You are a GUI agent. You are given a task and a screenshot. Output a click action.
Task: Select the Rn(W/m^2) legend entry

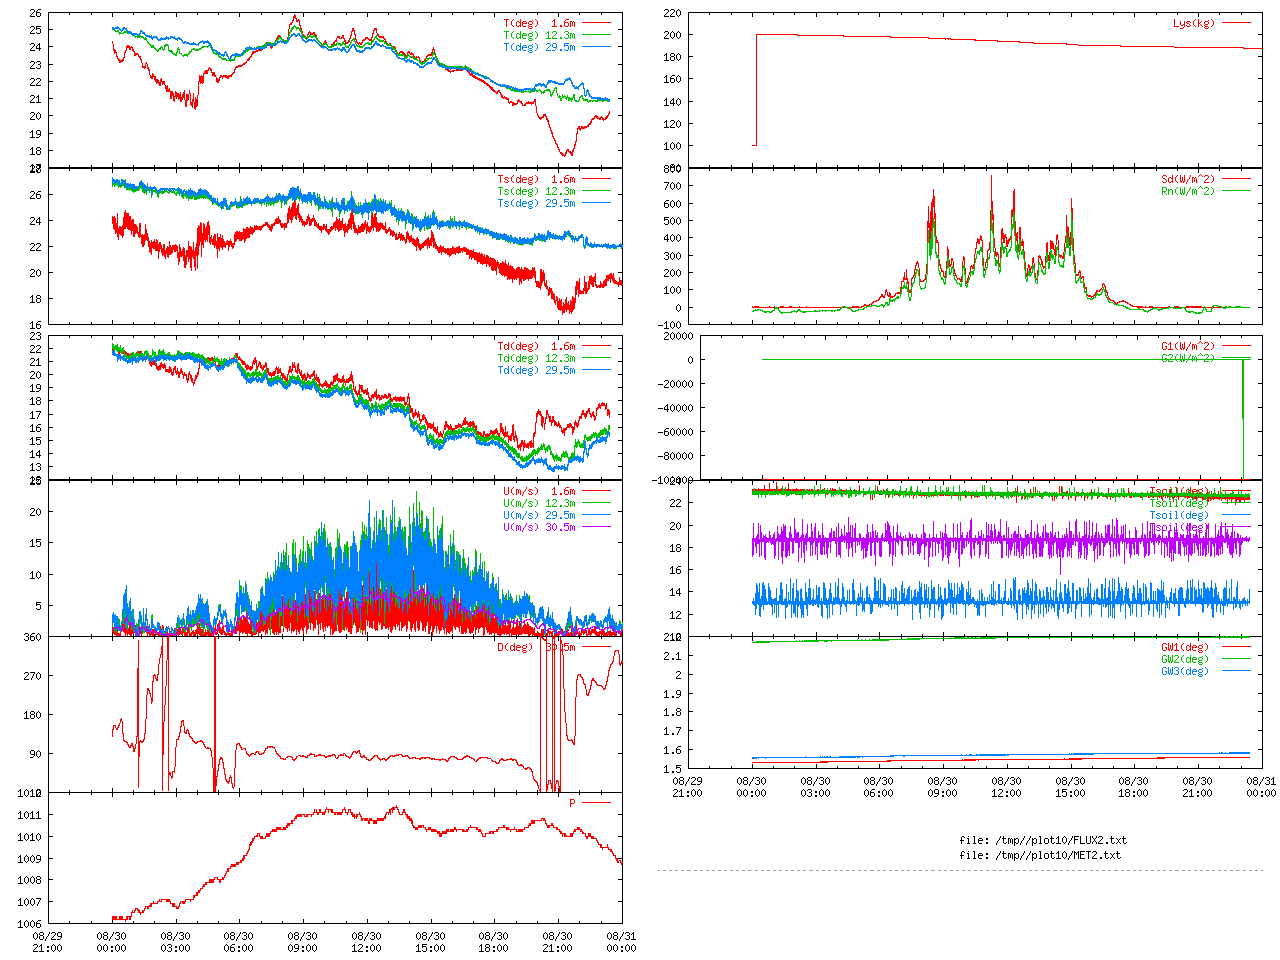click(x=1188, y=191)
